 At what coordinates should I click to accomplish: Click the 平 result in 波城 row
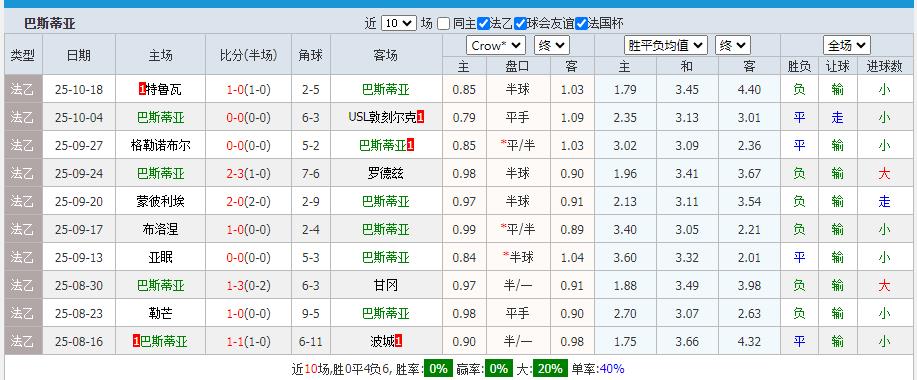(x=799, y=341)
